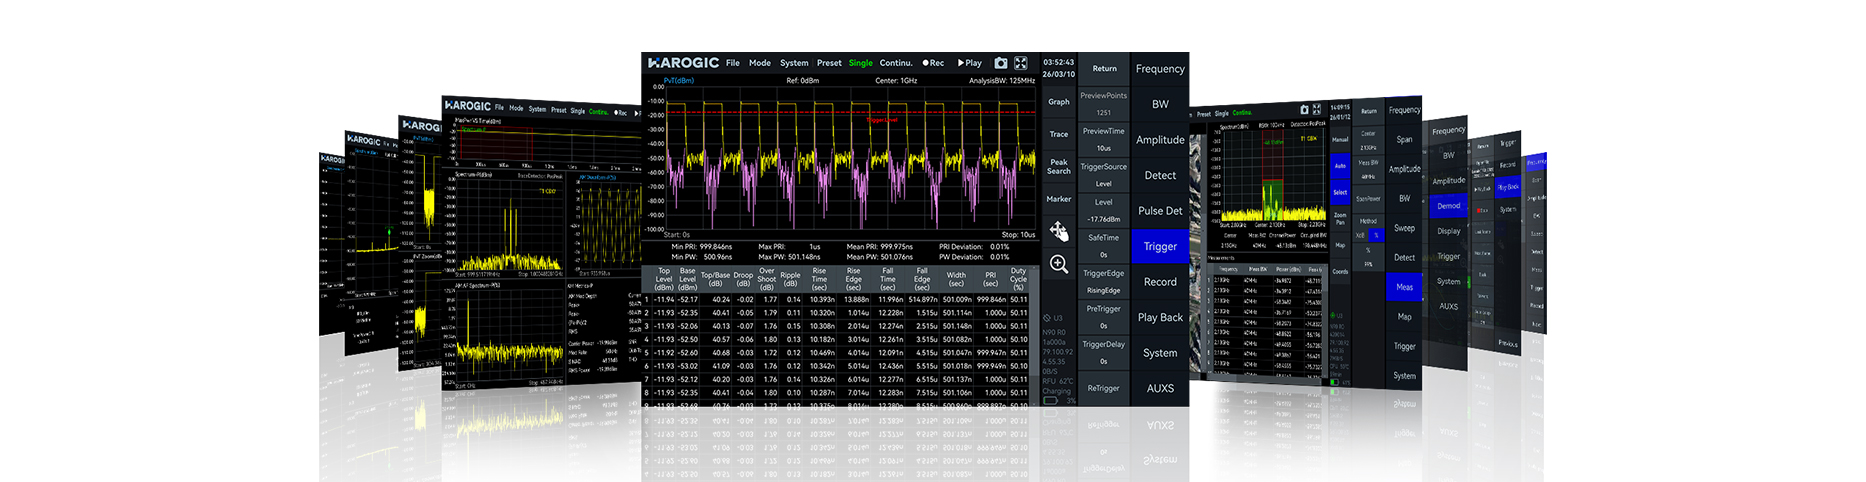Click the camera screenshot icon on center screen
The width and height of the screenshot is (1866, 482).
coord(1000,63)
